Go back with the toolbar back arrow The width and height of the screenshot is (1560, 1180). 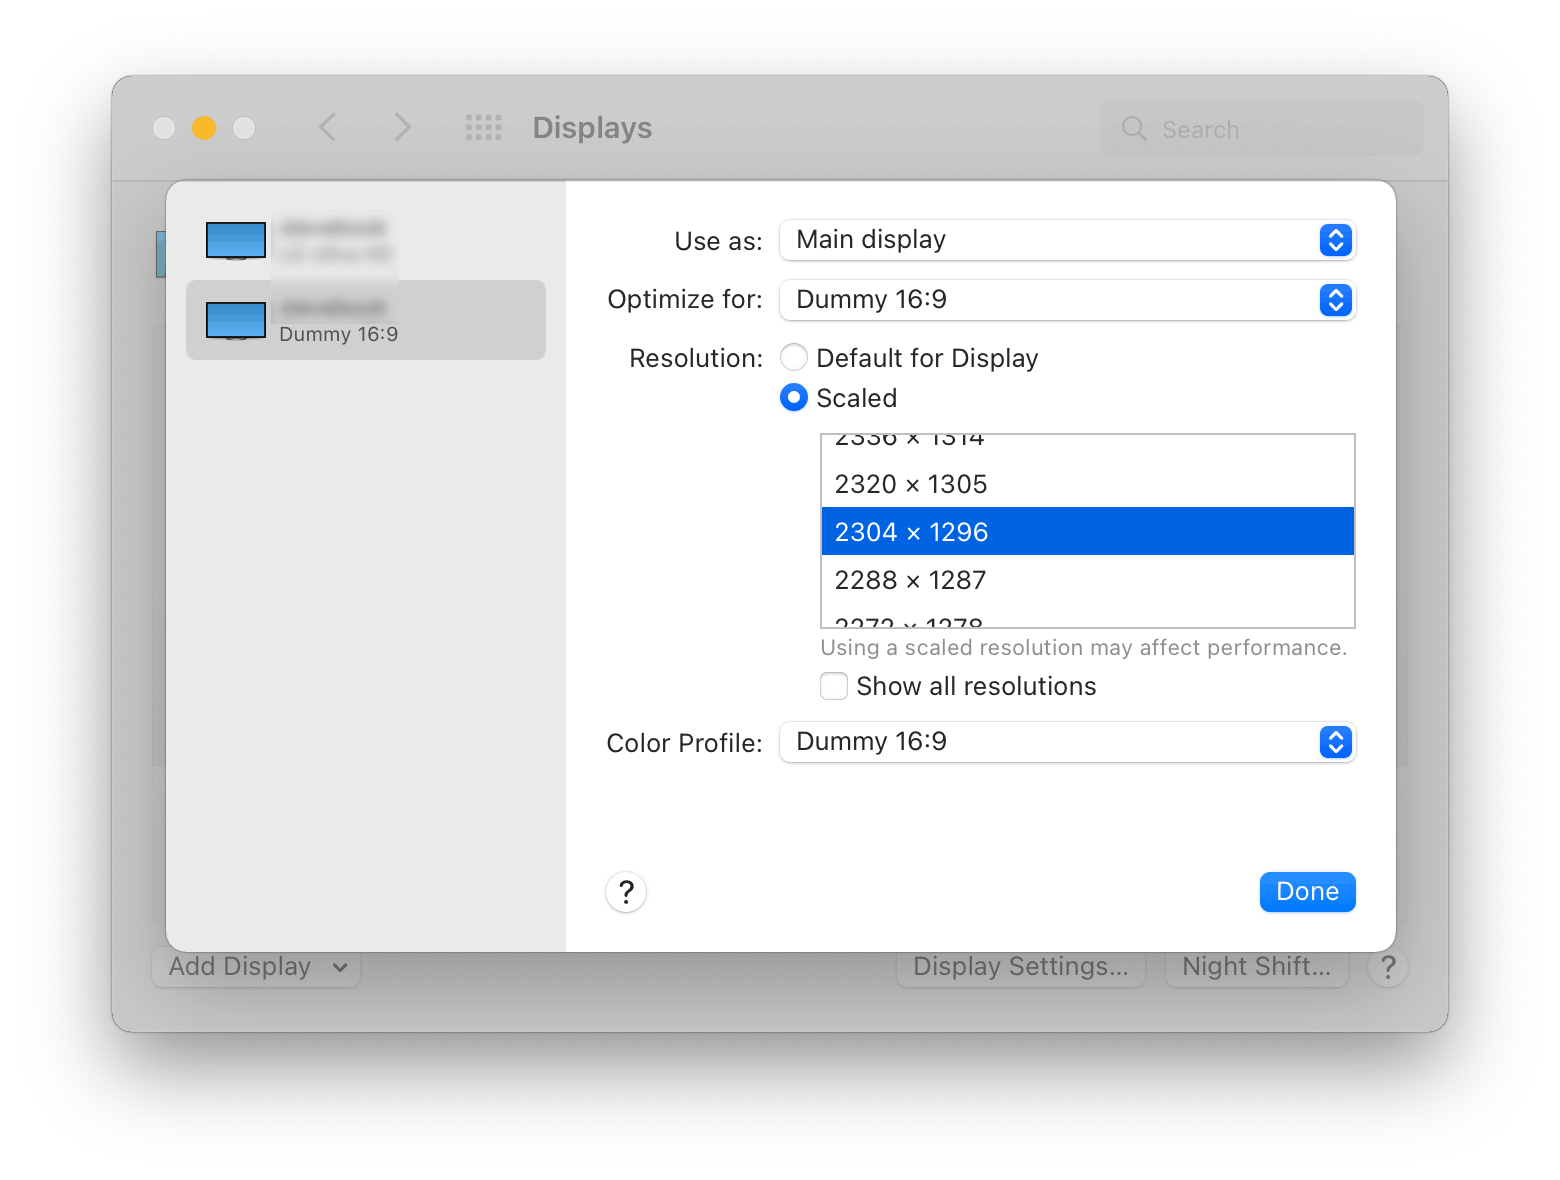[x=327, y=127]
